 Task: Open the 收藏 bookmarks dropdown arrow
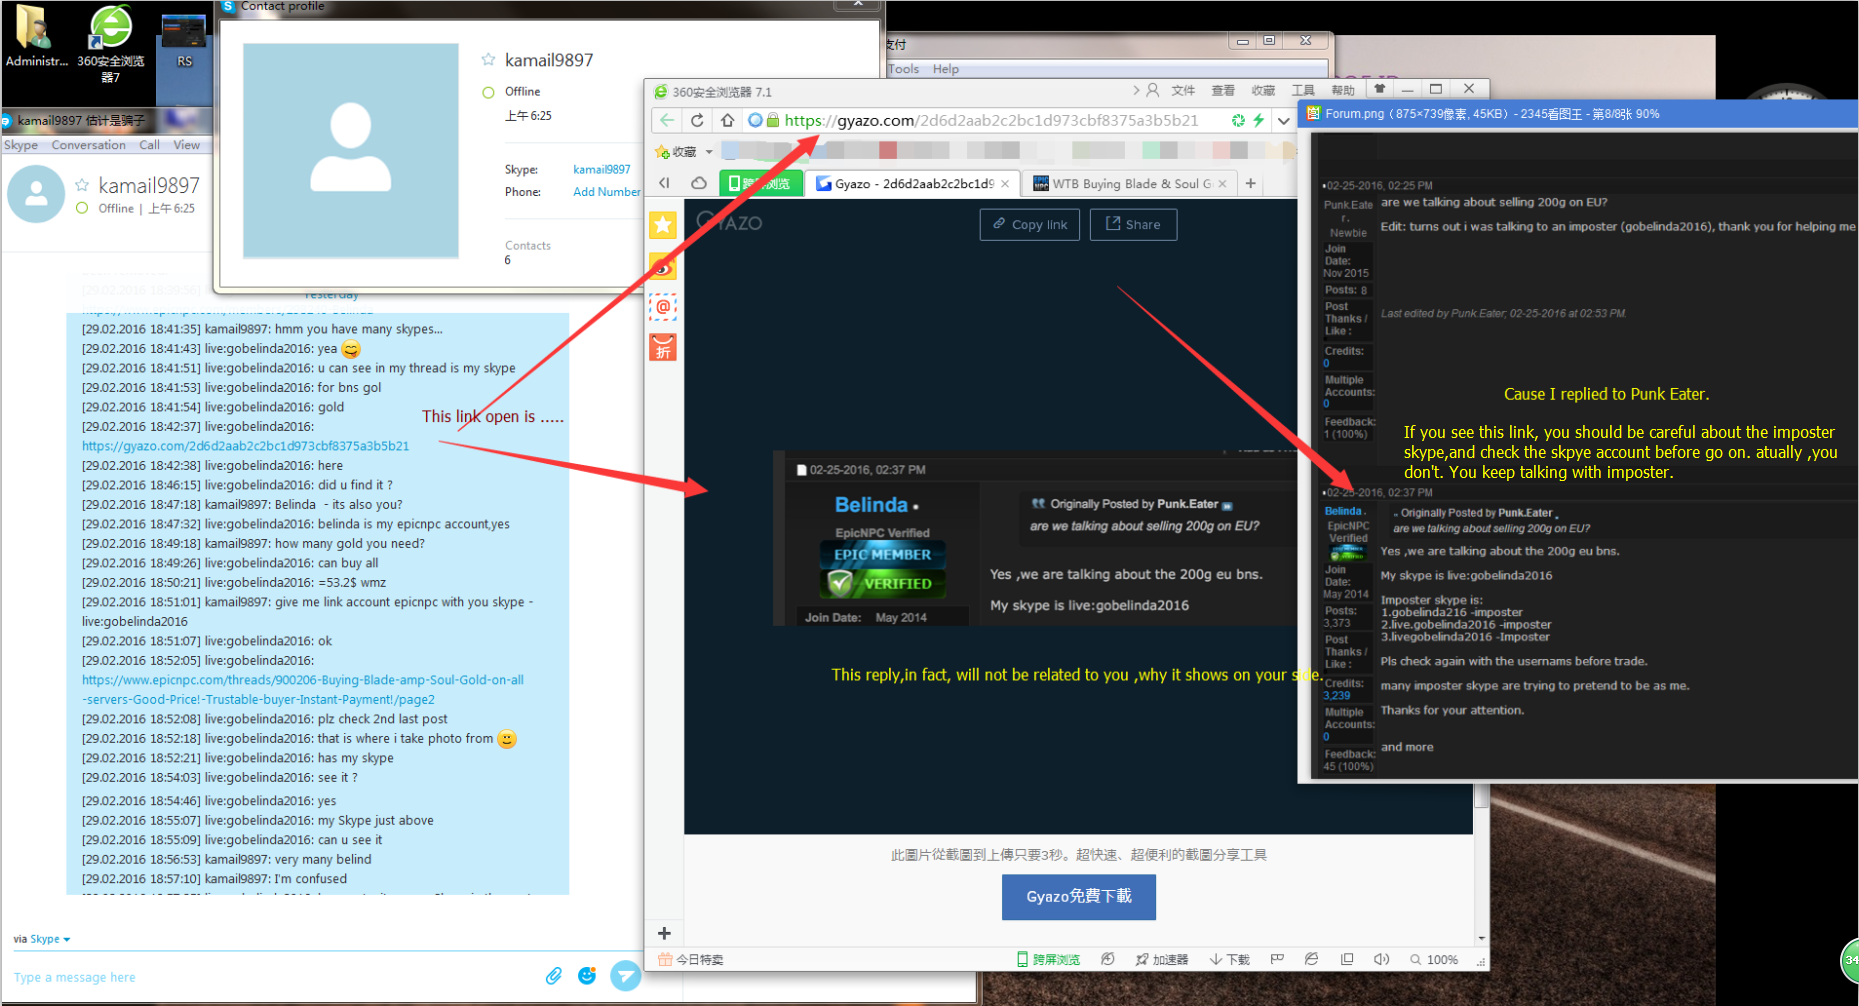pos(709,152)
